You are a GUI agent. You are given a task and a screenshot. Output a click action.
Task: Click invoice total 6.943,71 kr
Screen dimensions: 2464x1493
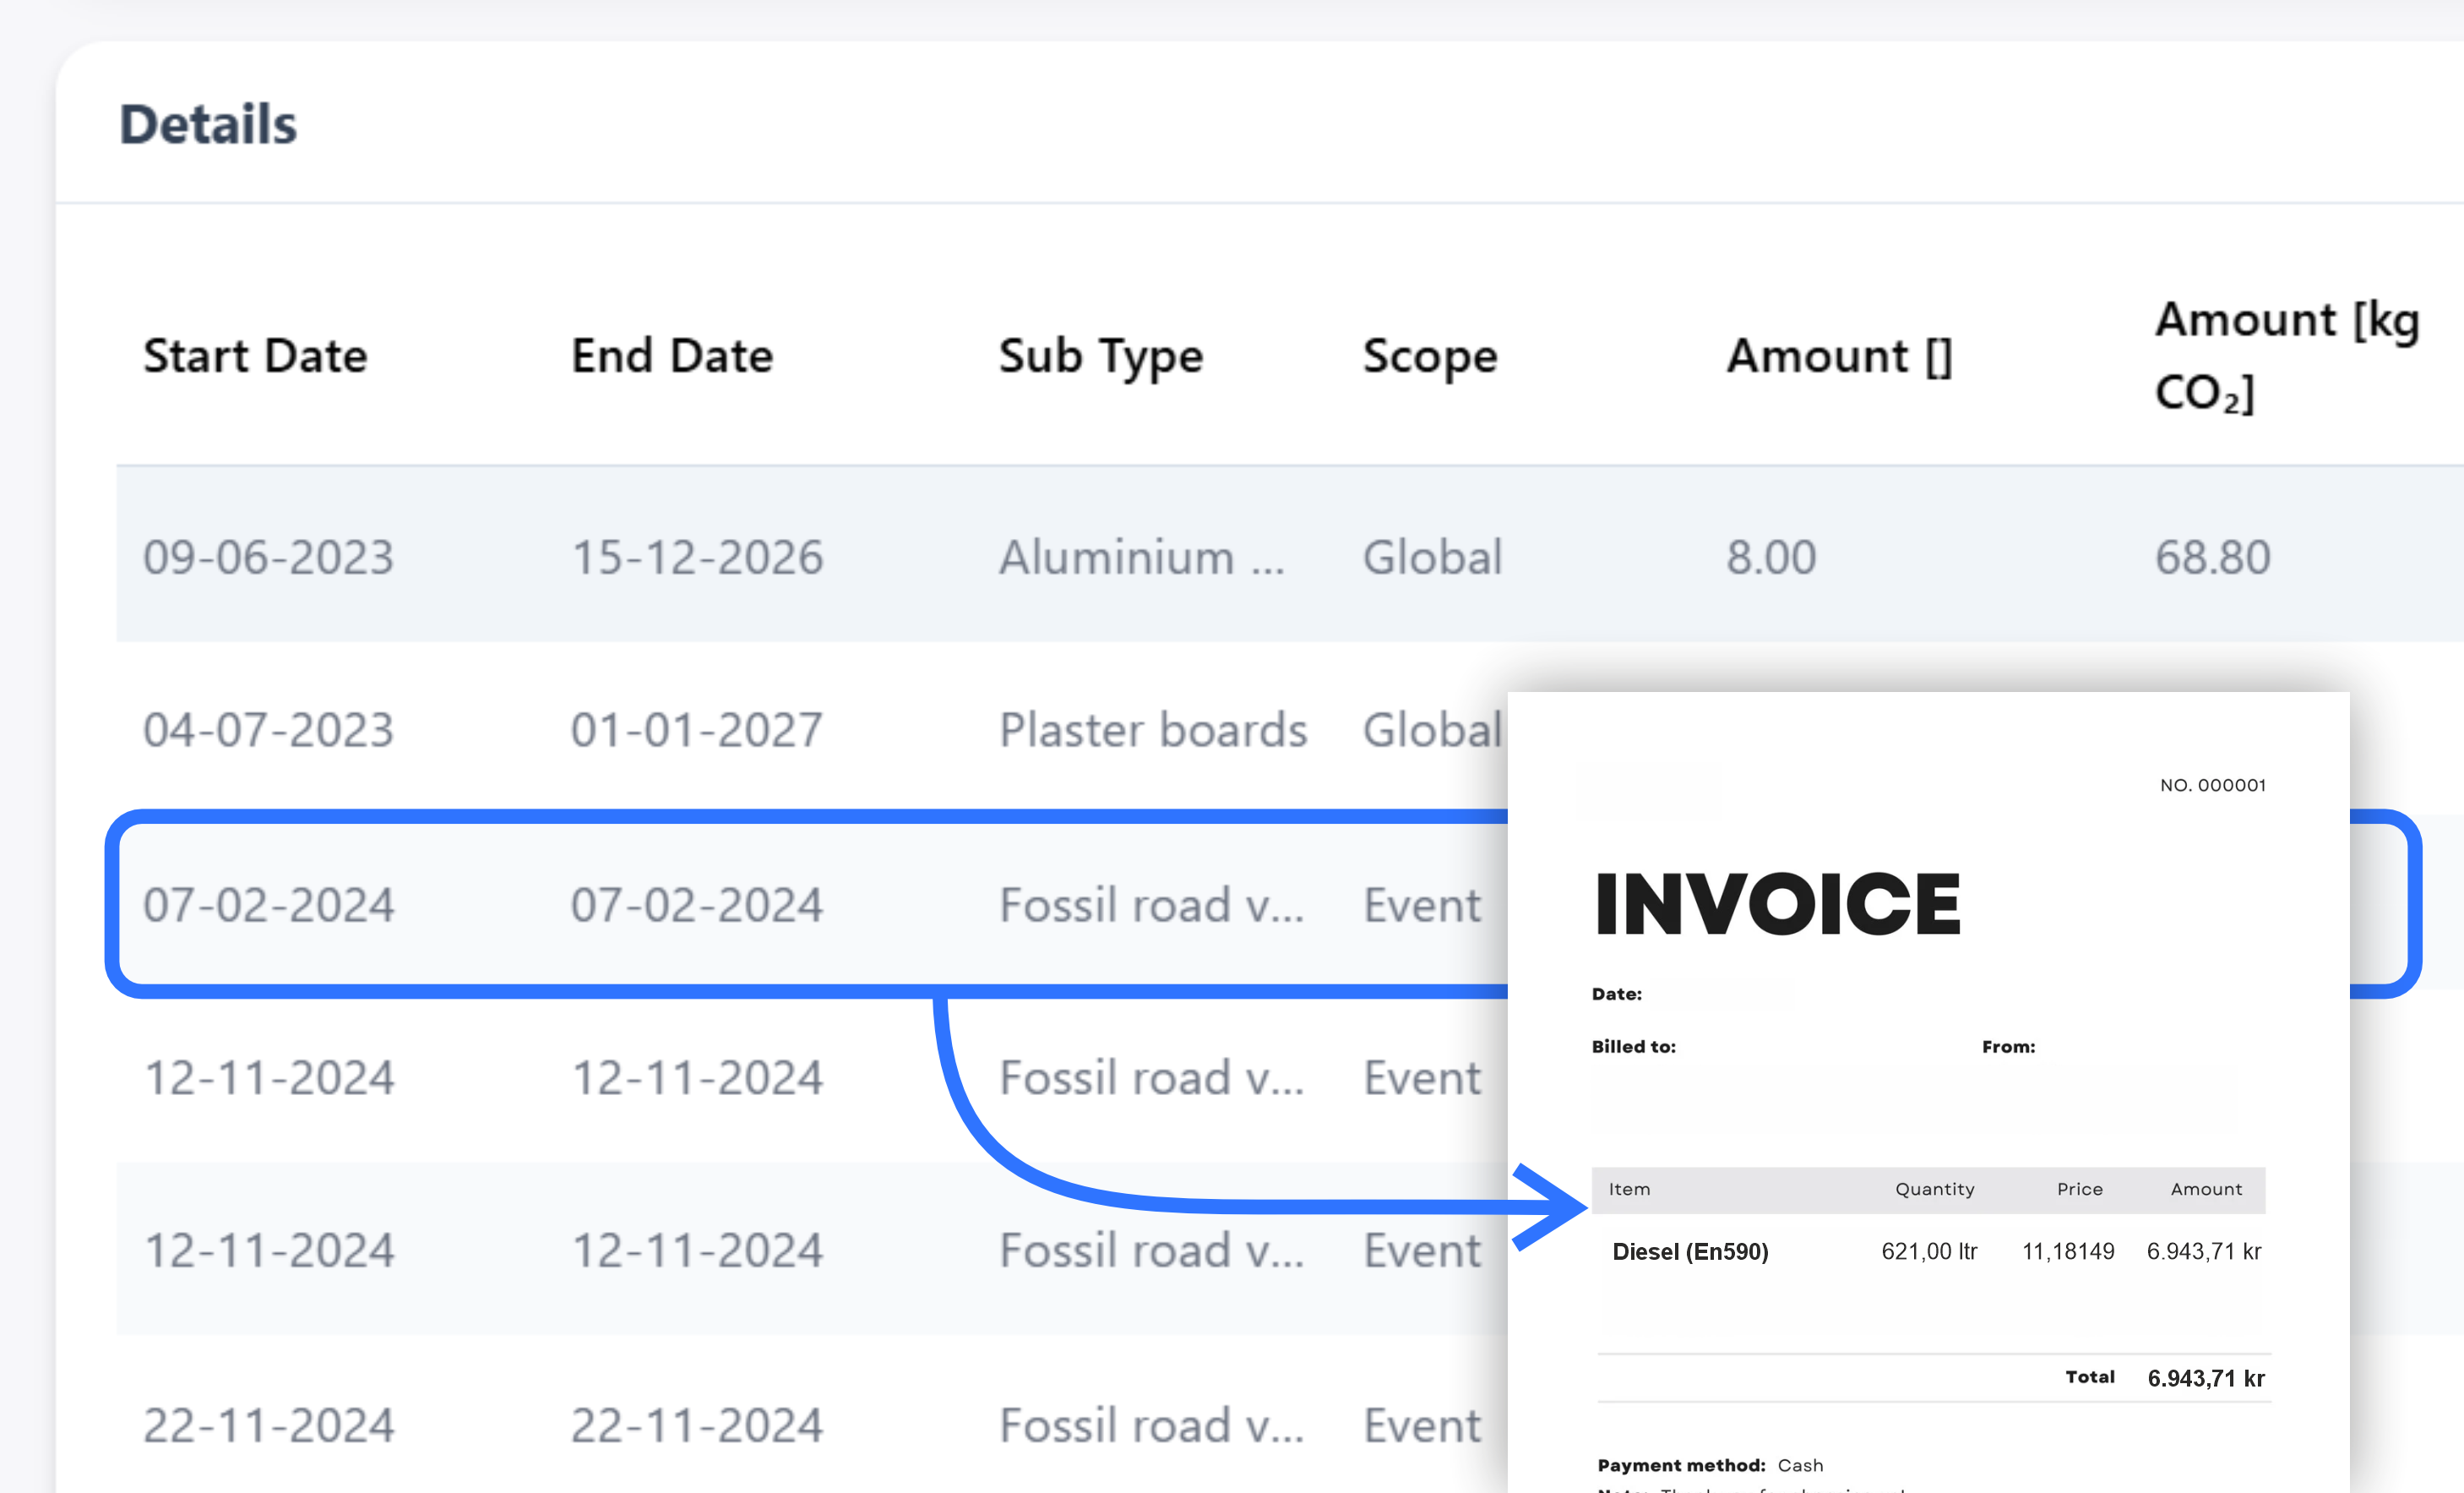click(x=2205, y=1378)
